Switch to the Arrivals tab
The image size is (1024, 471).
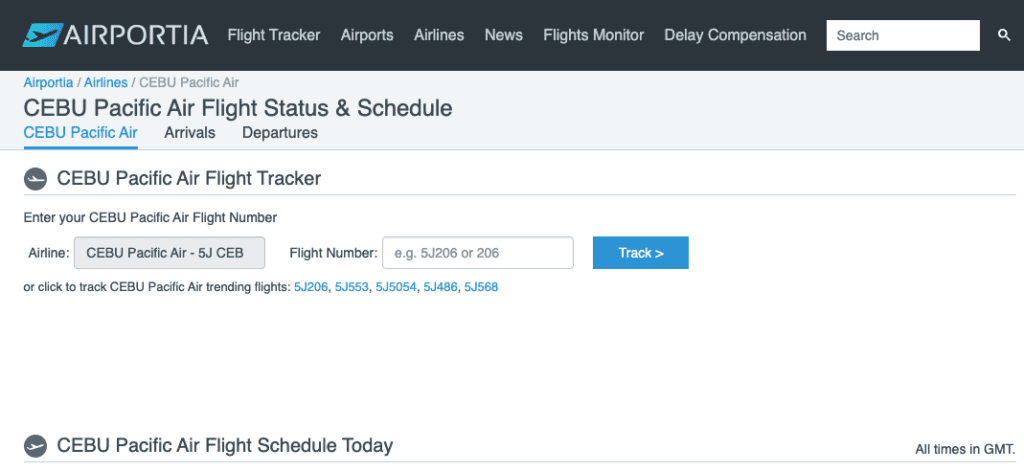pyautogui.click(x=190, y=133)
